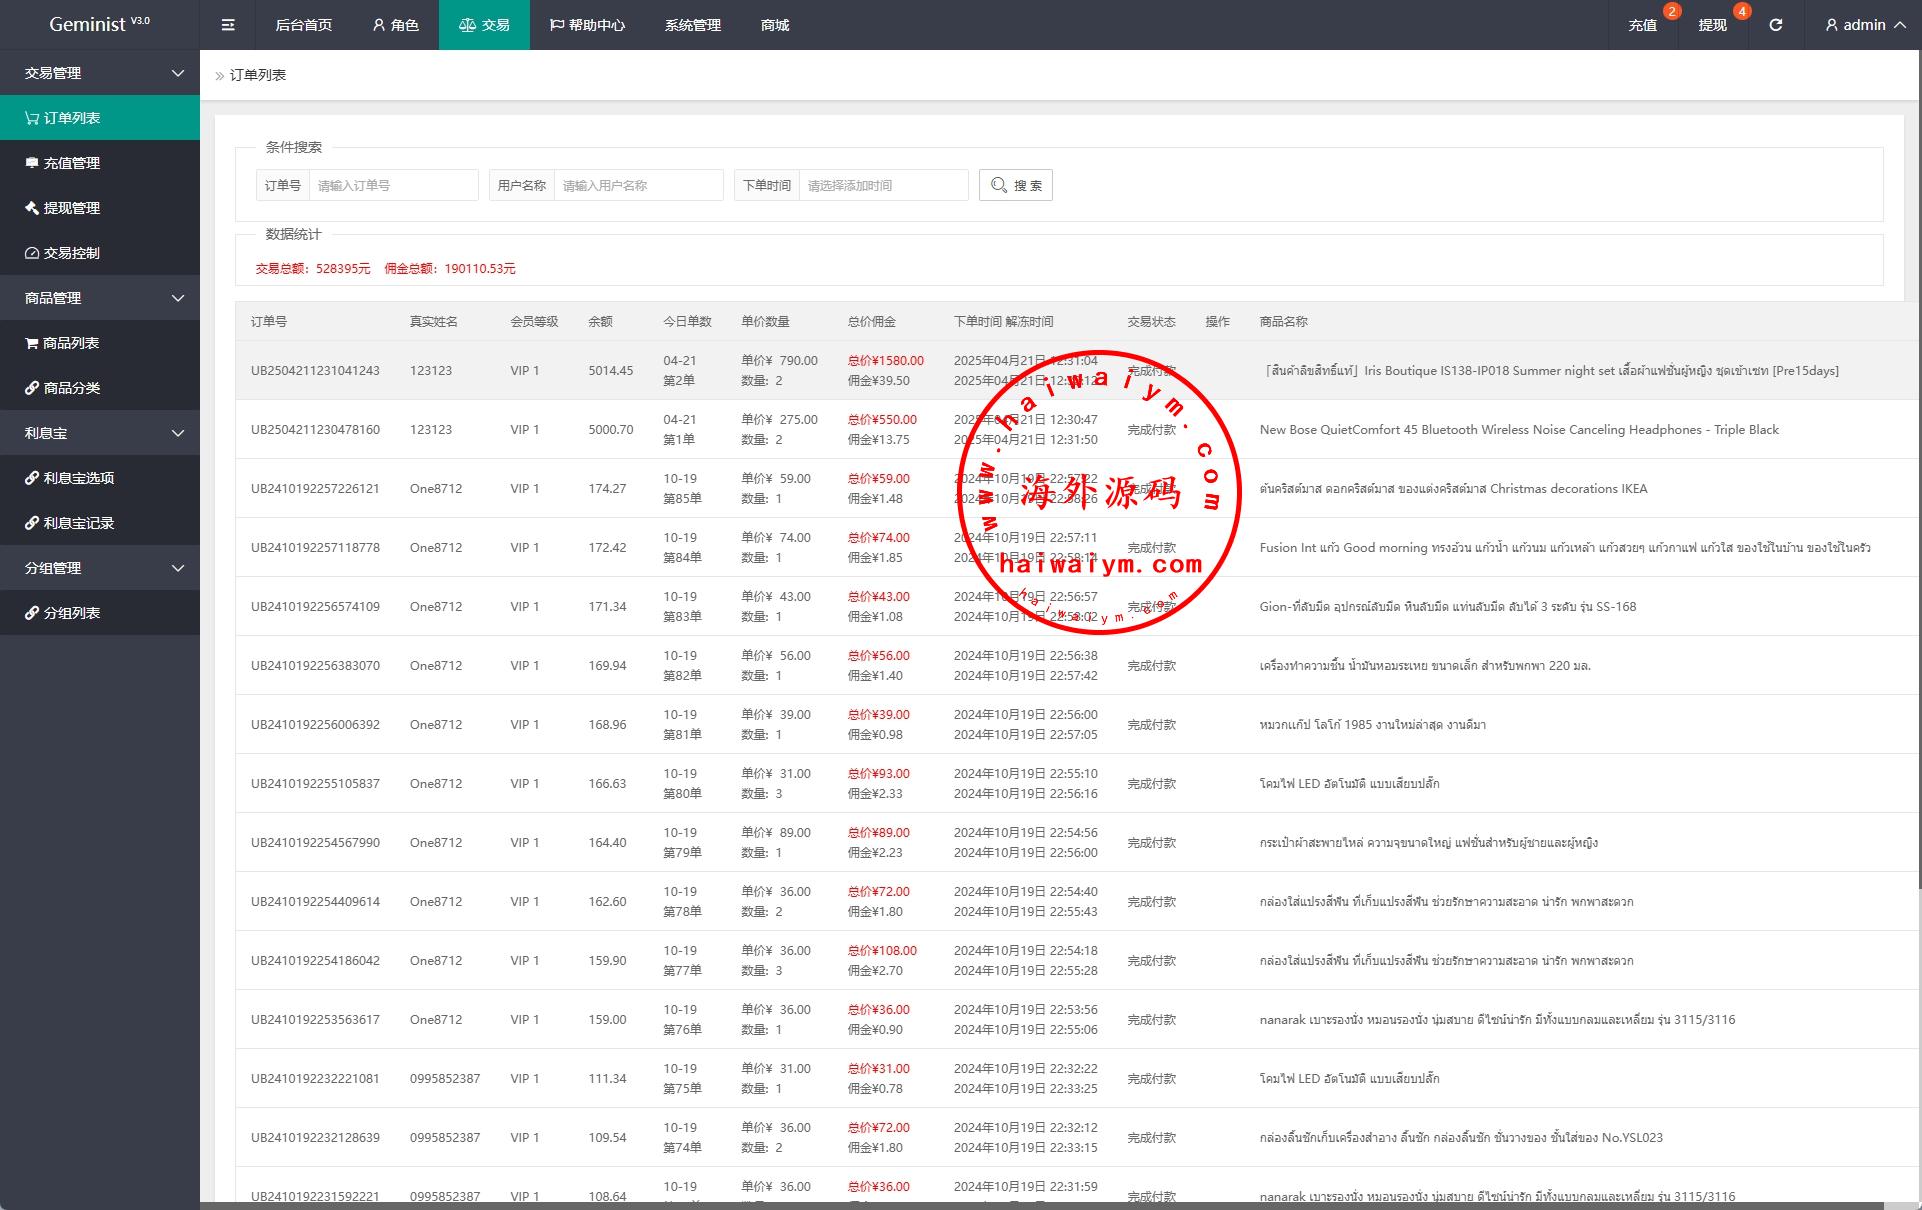Open 分组列表 in the sidebar

click(x=71, y=613)
